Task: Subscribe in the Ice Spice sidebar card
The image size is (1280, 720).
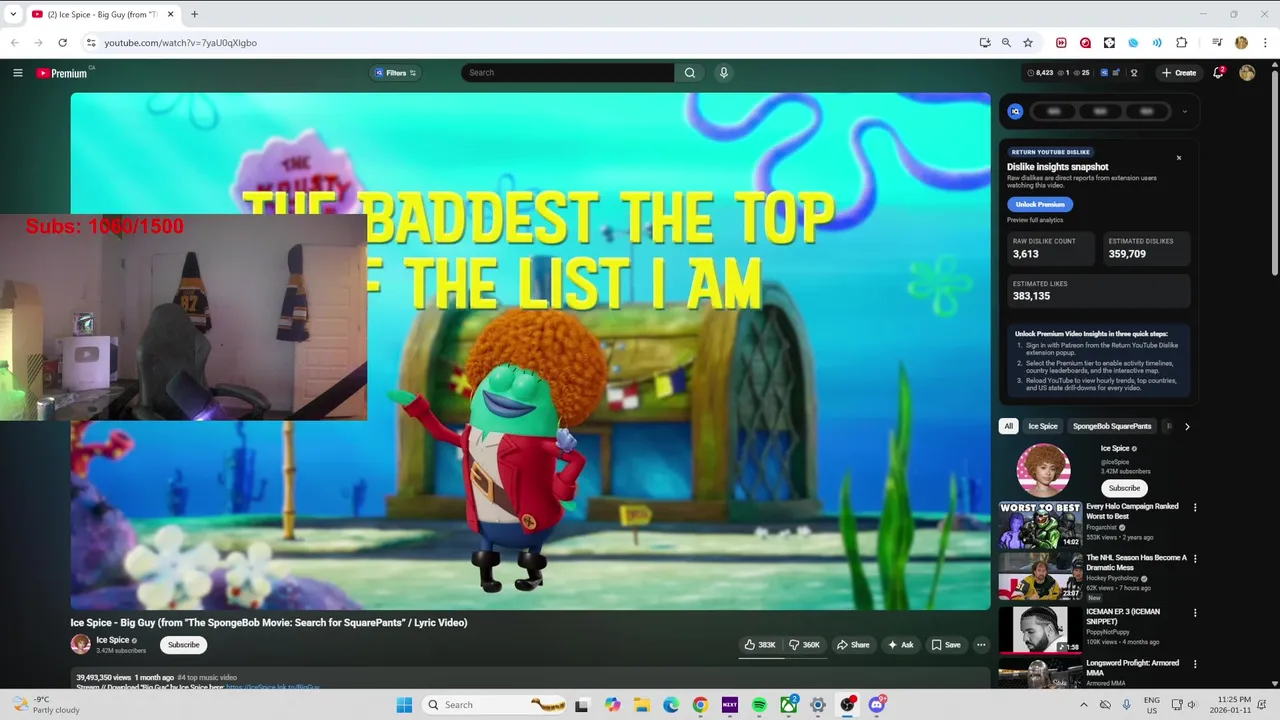Action: pos(1124,488)
